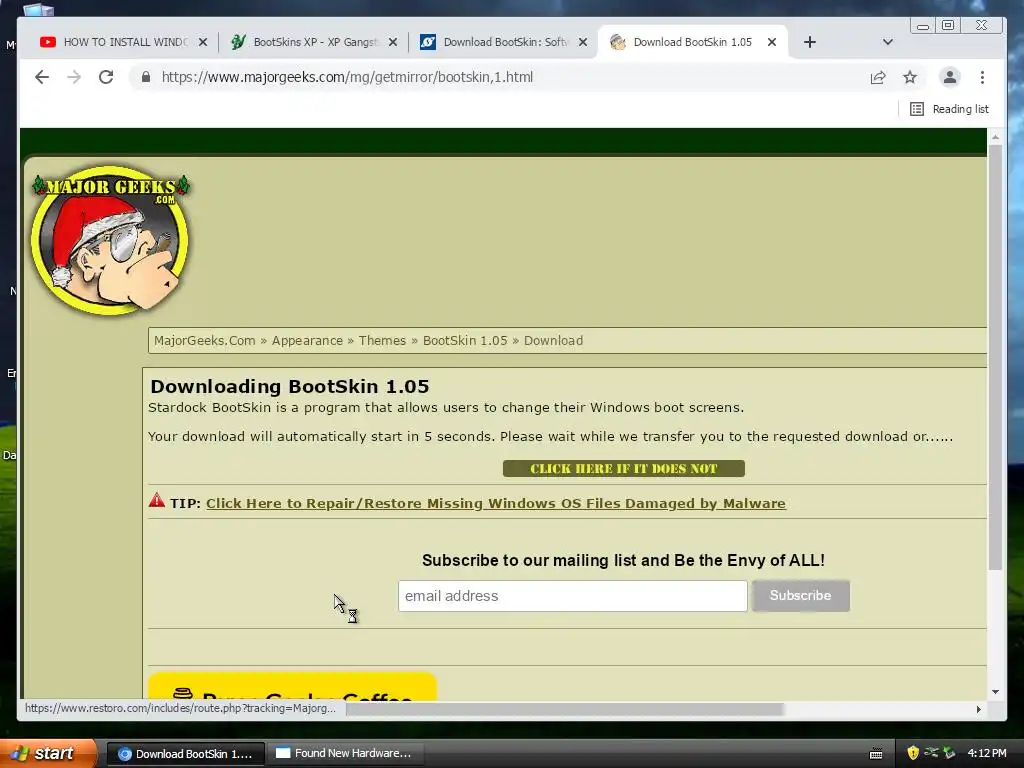This screenshot has width=1024, height=768.
Task: Open the Reading list panel
Action: 949,109
